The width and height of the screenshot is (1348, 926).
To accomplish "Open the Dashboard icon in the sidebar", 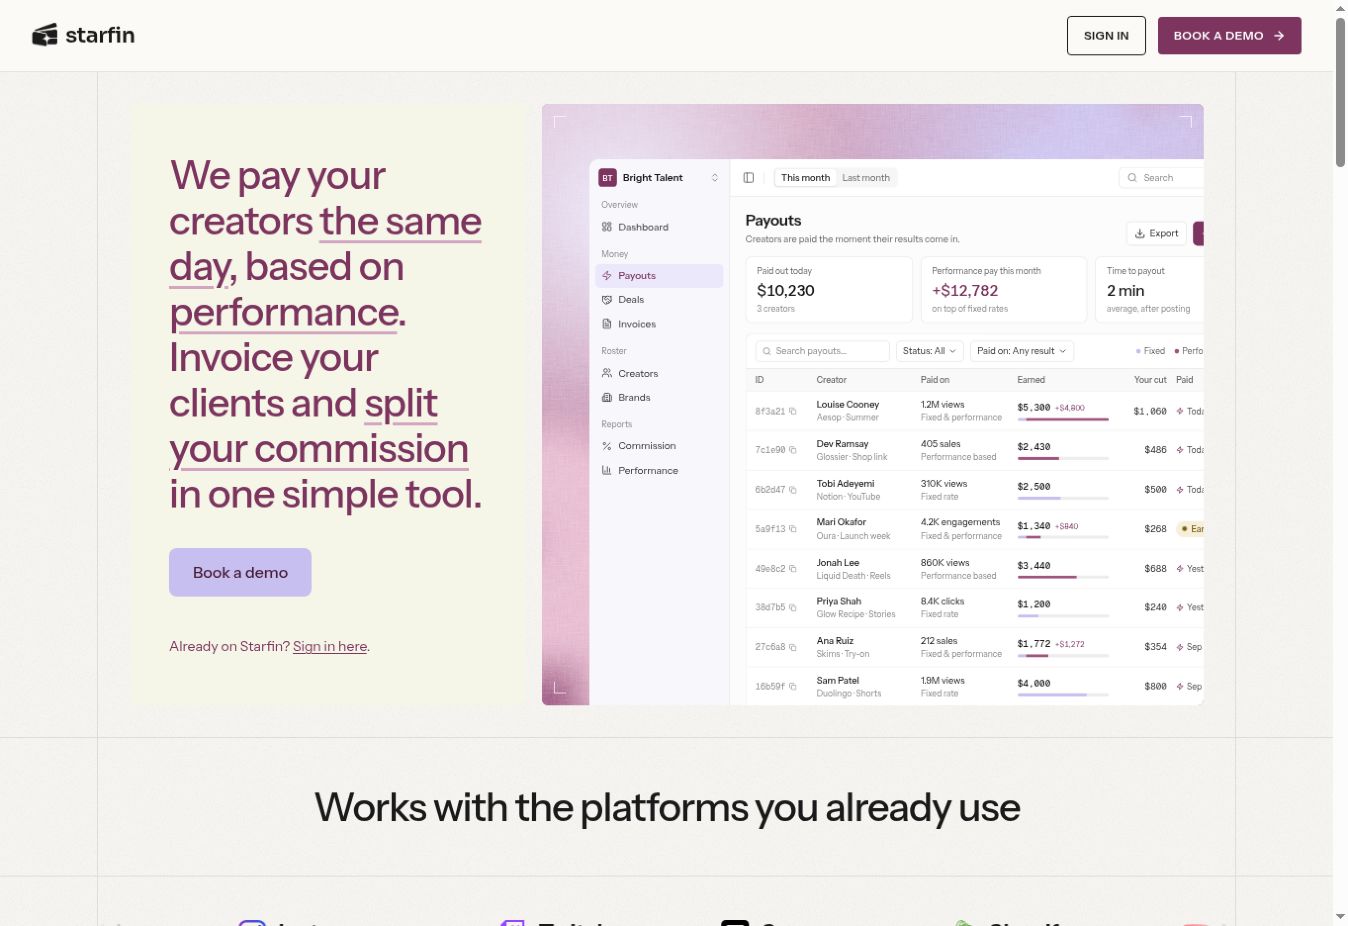I will pos(607,227).
